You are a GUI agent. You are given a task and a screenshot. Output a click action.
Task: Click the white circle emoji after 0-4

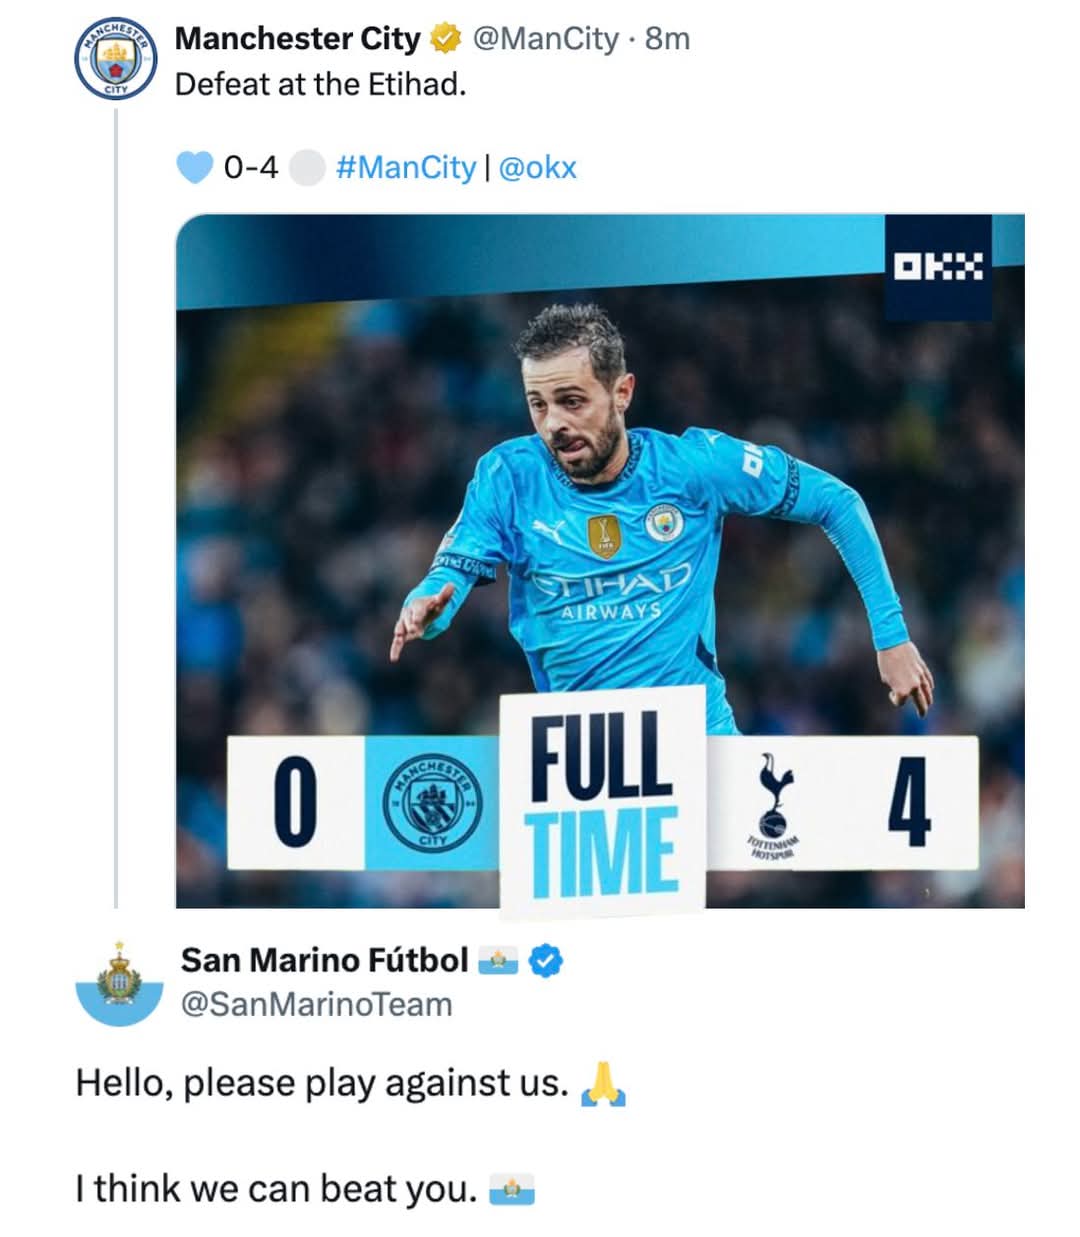pyautogui.click(x=306, y=168)
